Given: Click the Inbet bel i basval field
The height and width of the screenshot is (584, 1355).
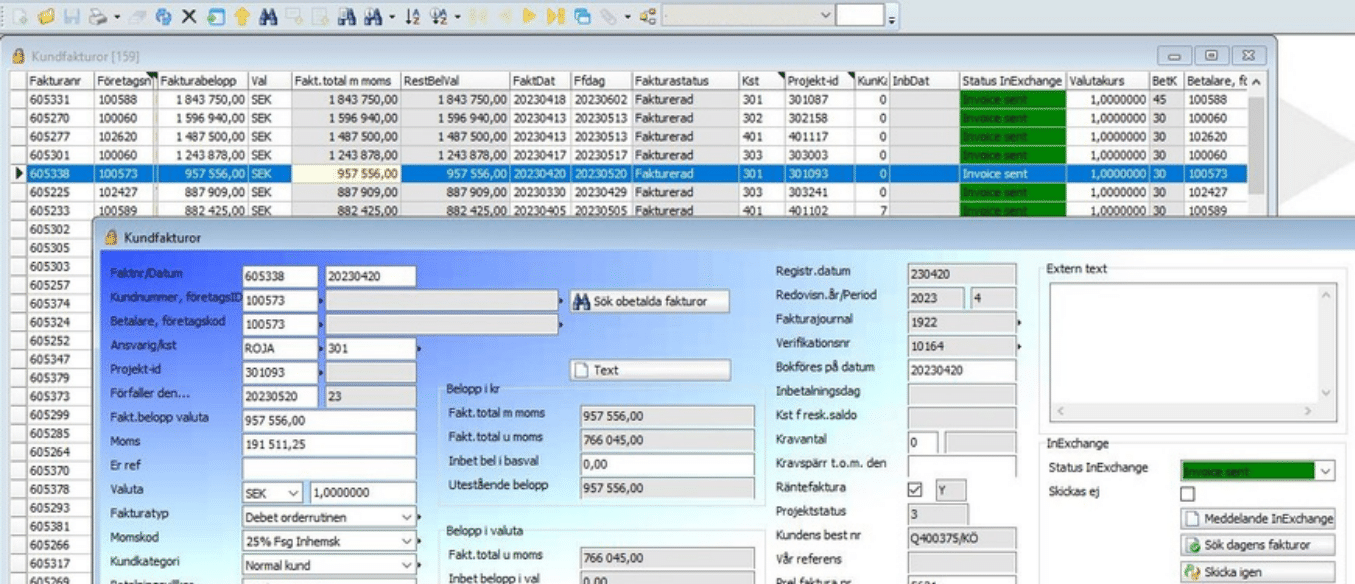Looking at the screenshot, I should point(667,464).
